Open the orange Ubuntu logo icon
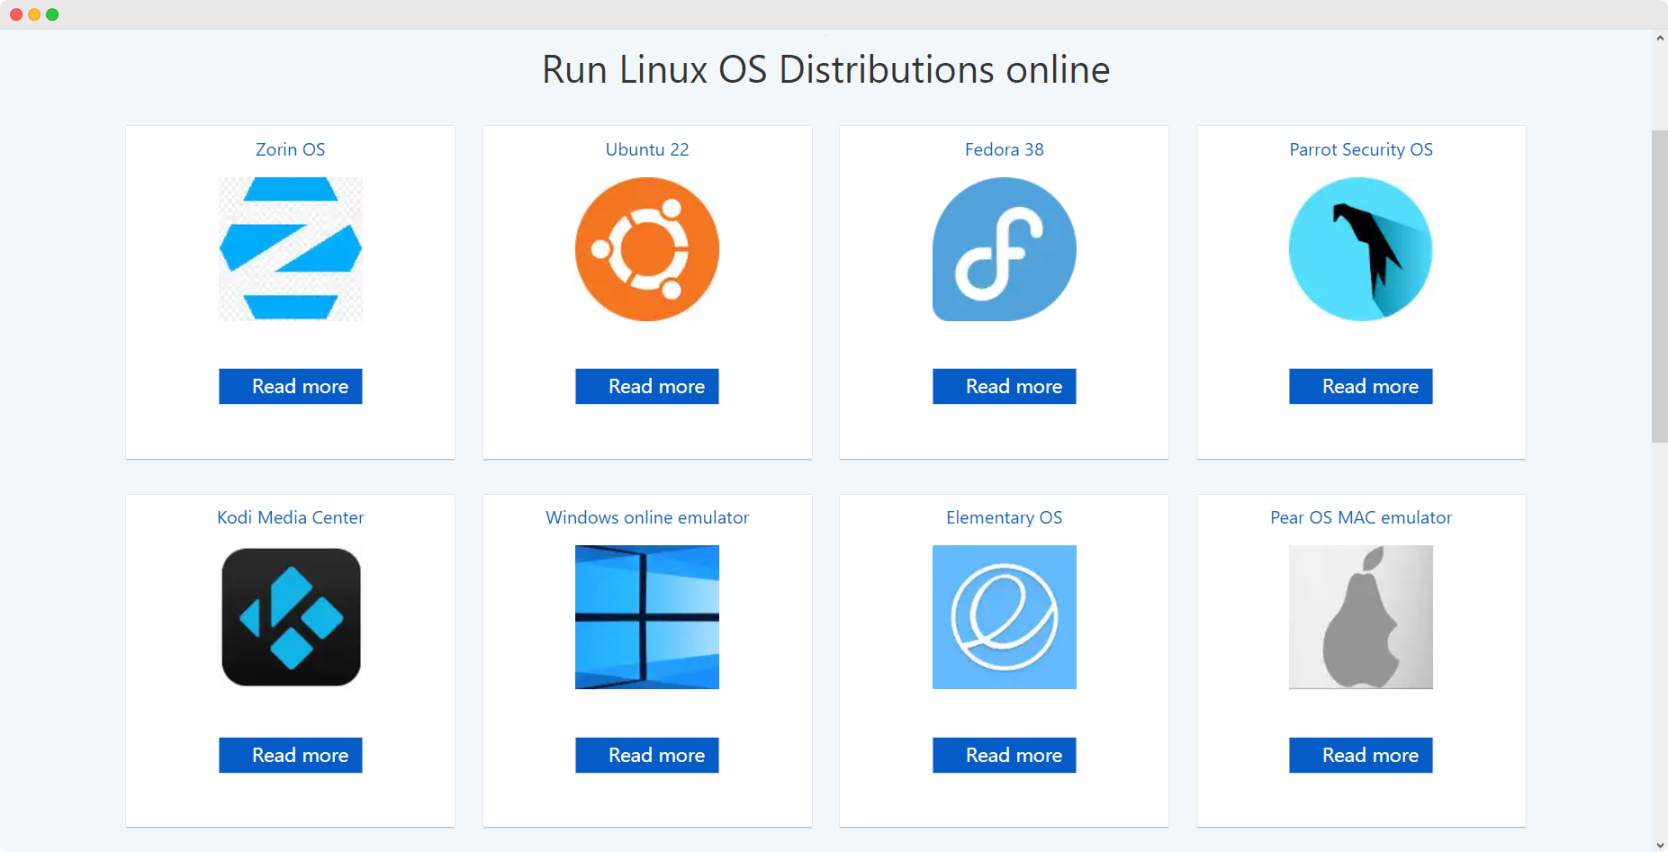 tap(647, 249)
